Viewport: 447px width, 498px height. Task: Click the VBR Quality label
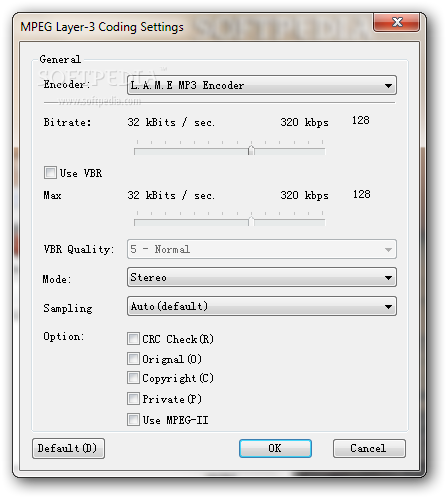coord(79,249)
